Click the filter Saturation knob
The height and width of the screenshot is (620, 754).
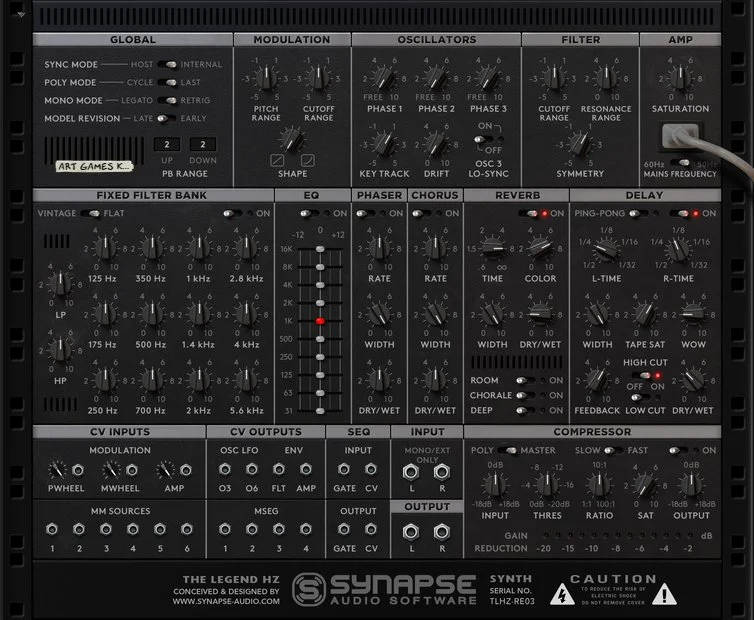680,78
